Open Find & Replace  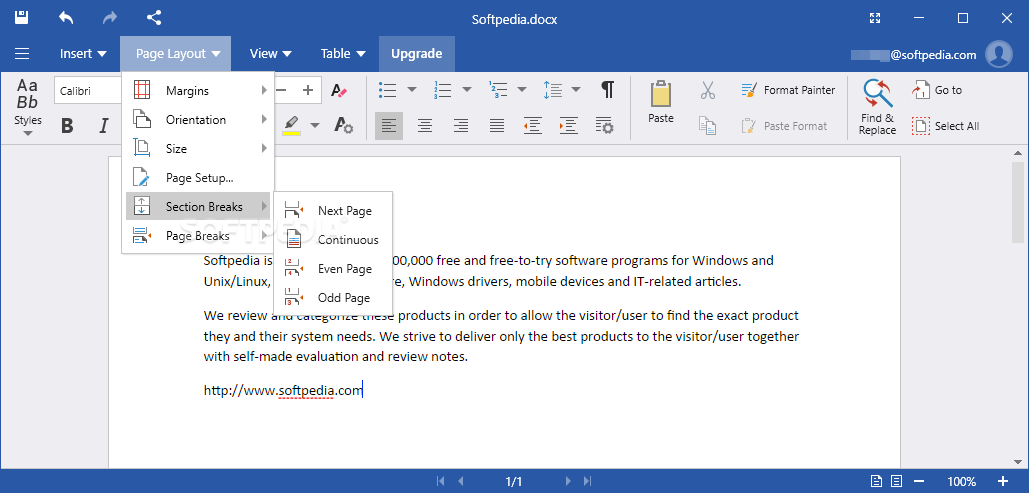tap(877, 107)
